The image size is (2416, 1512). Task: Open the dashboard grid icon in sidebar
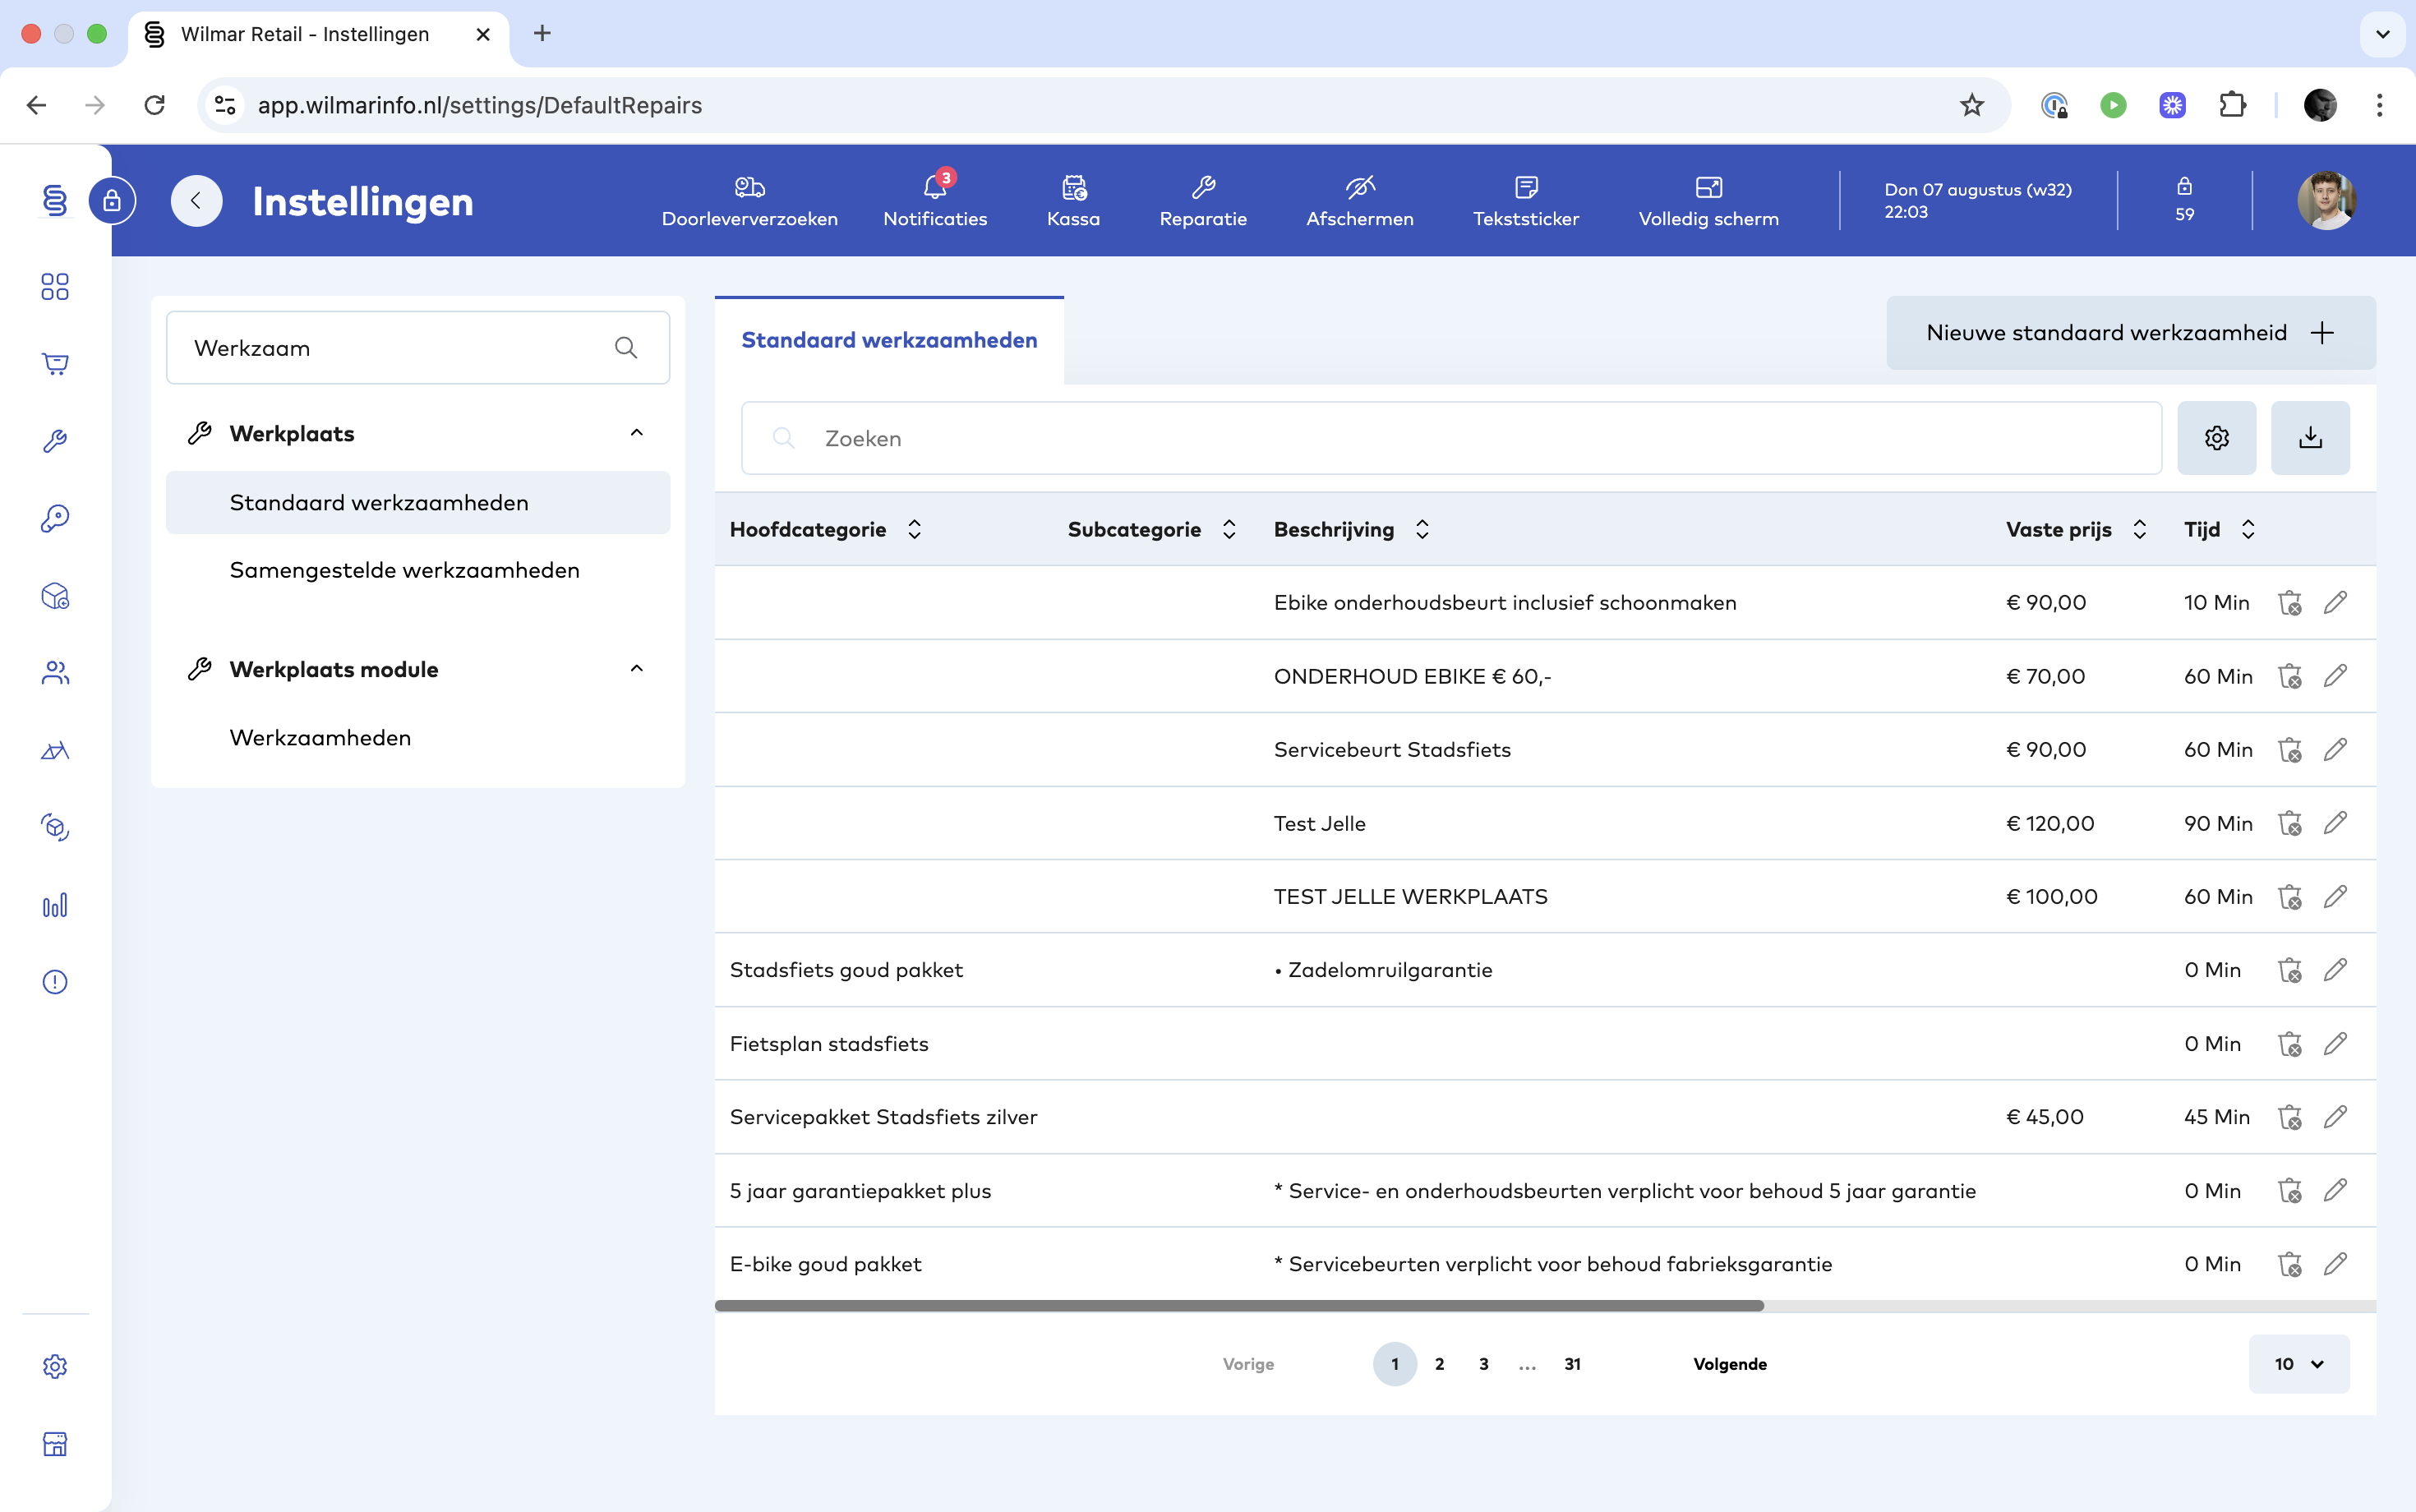coord(55,287)
